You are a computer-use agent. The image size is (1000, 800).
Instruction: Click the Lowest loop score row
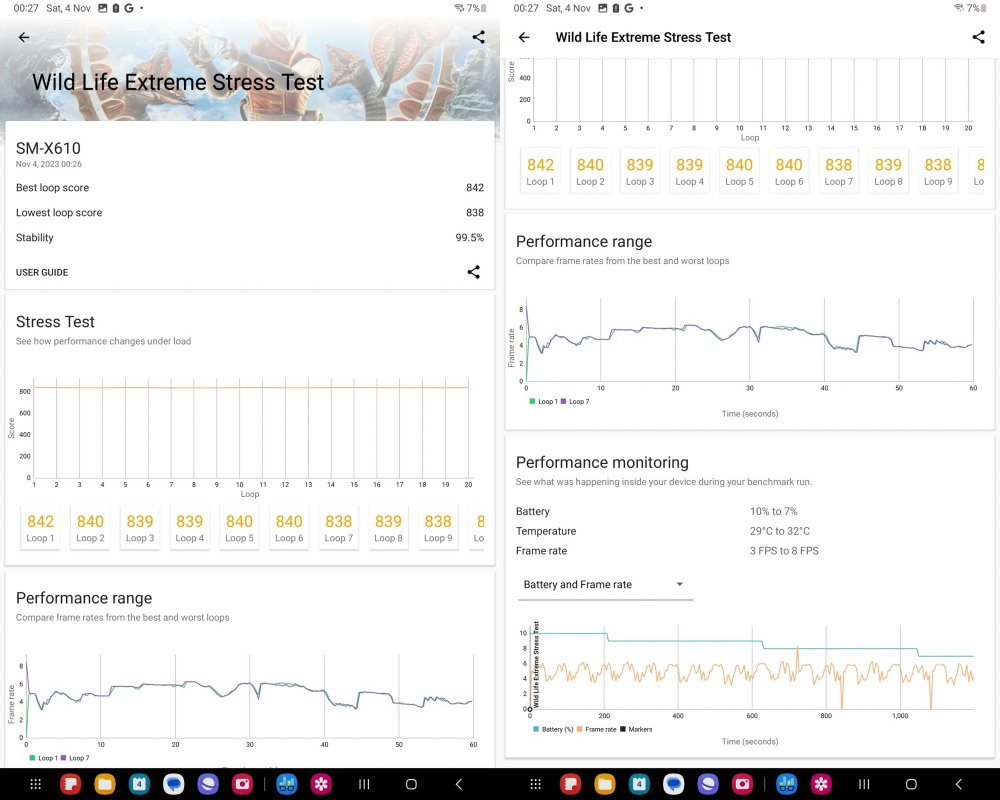pyautogui.click(x=250, y=212)
